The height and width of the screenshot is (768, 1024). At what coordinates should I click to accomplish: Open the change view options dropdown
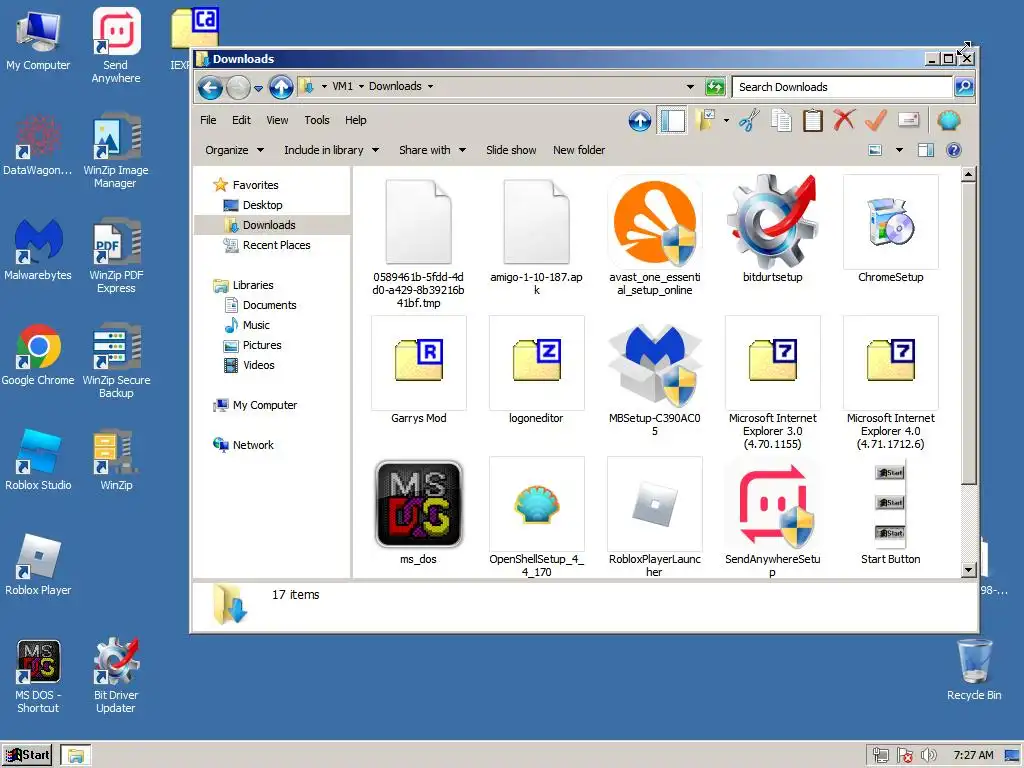[x=899, y=150]
